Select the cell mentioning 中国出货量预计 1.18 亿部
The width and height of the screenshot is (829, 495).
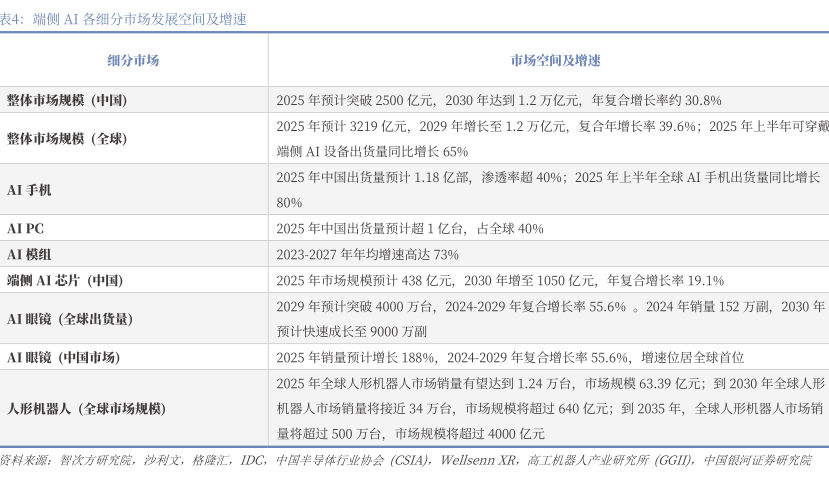click(548, 189)
